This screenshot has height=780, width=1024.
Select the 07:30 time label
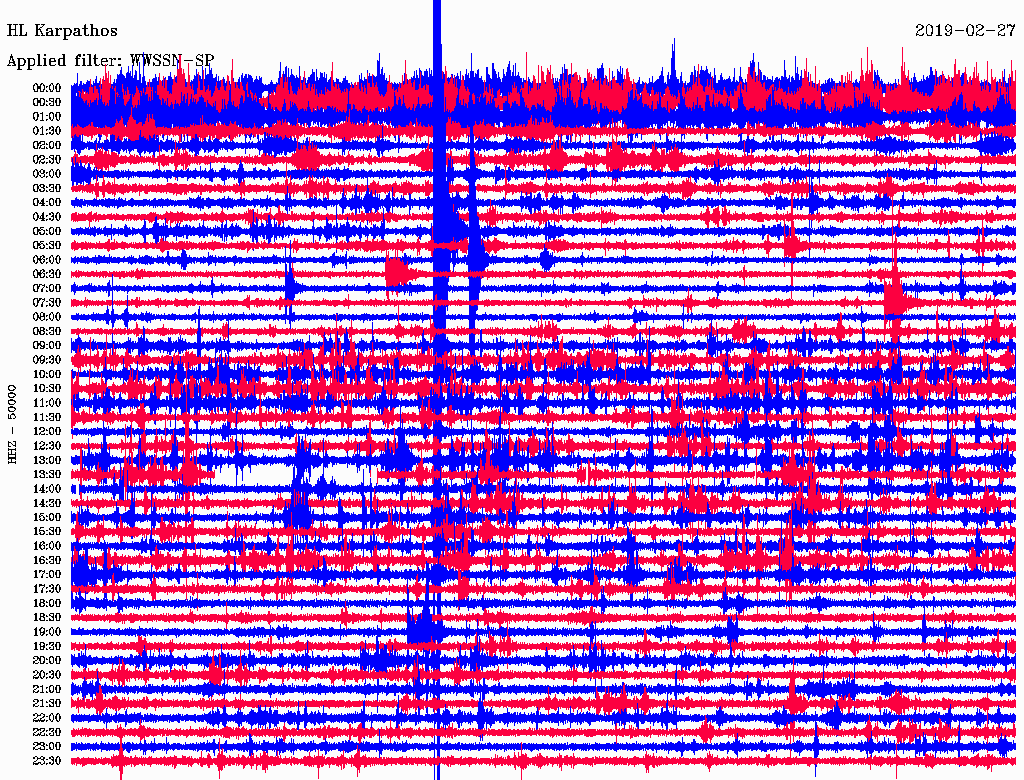pos(47,302)
